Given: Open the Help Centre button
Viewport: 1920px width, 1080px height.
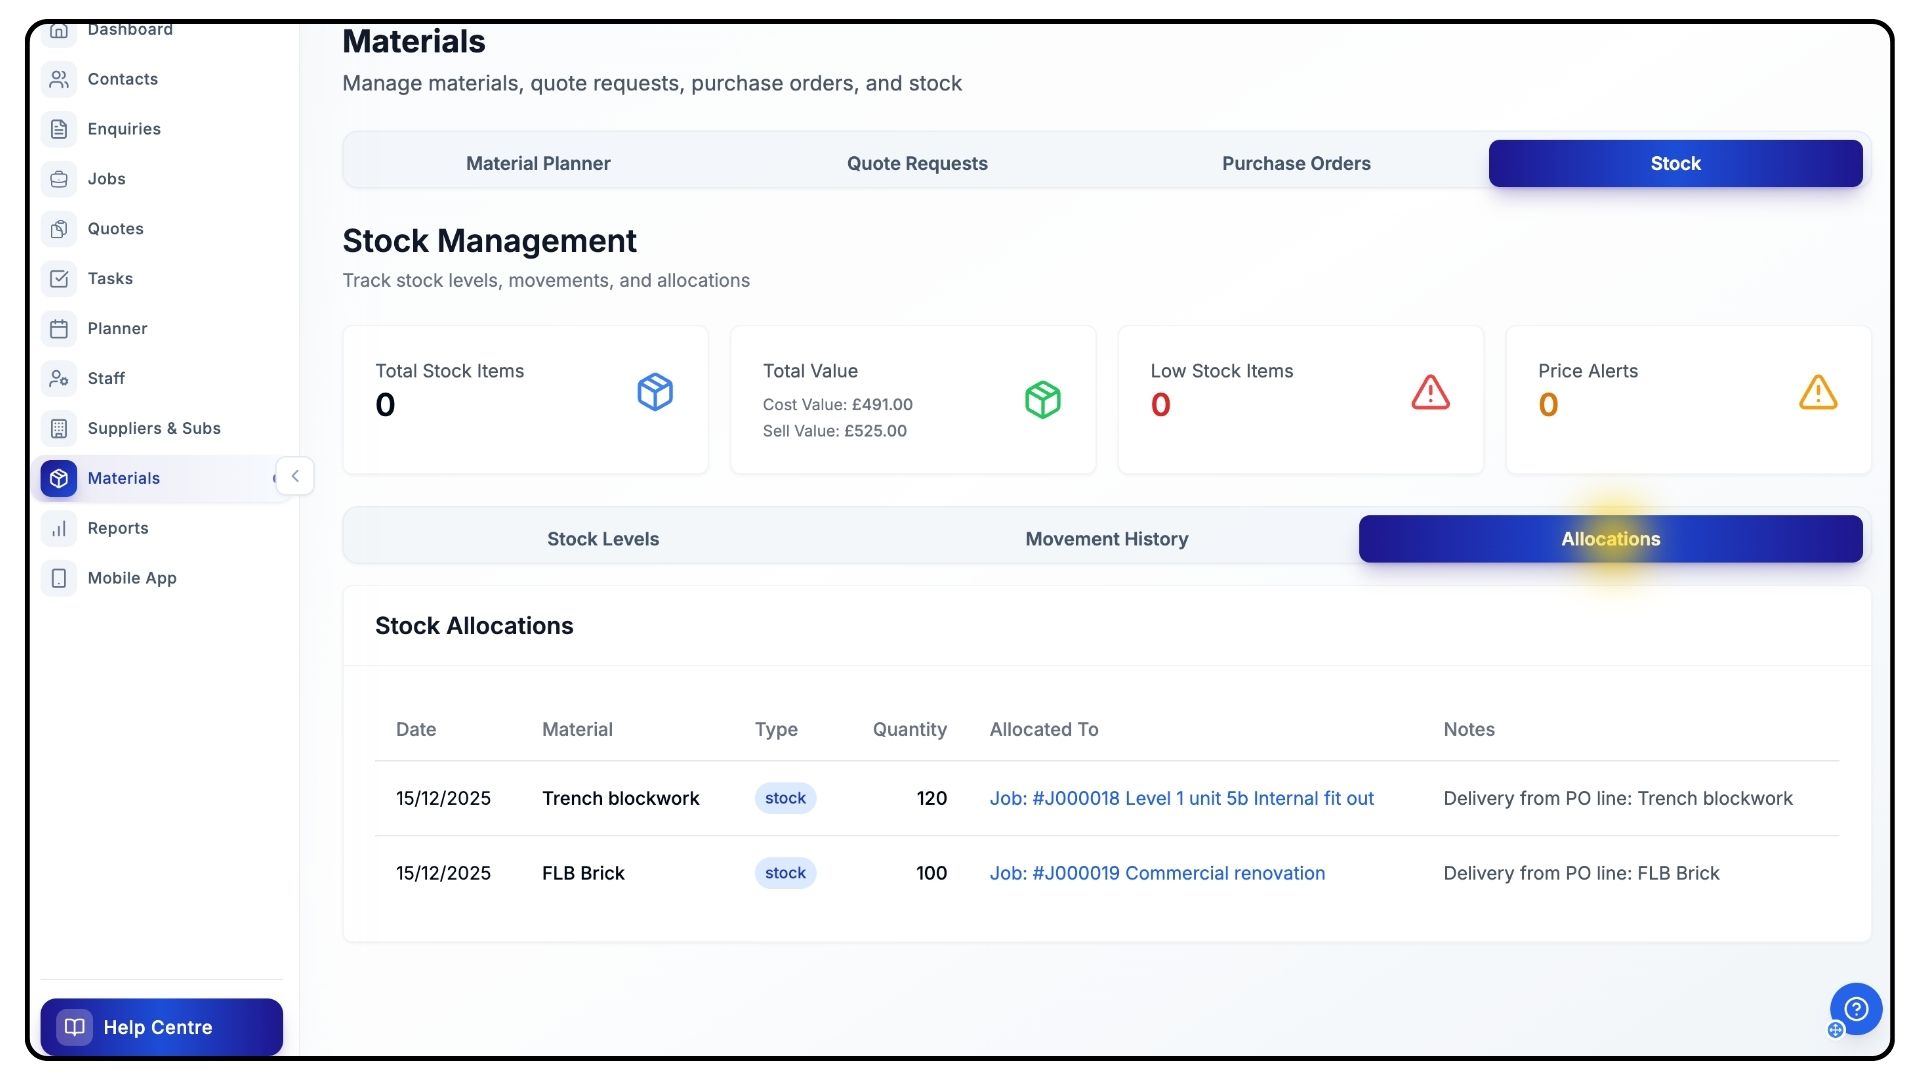Looking at the screenshot, I should [162, 1027].
